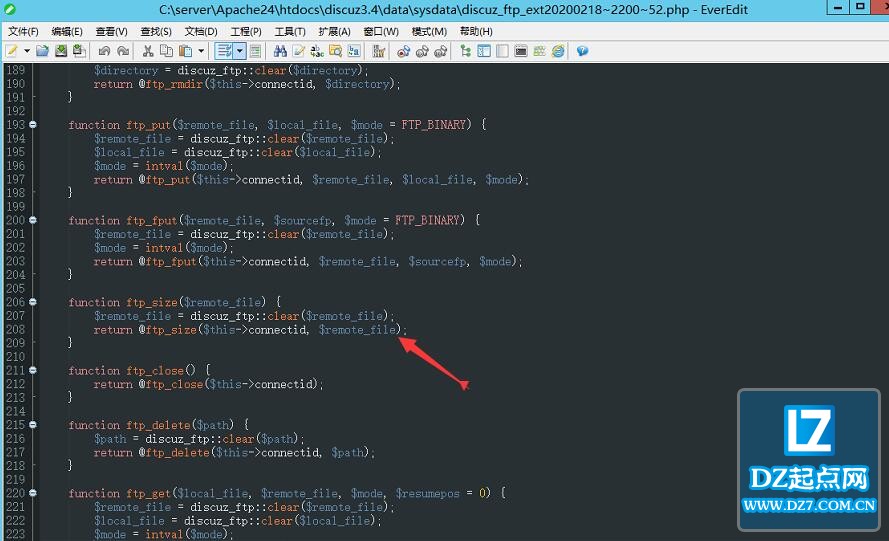
Task: Click the document list icon beside wrap dropdown
Action: click(255, 51)
